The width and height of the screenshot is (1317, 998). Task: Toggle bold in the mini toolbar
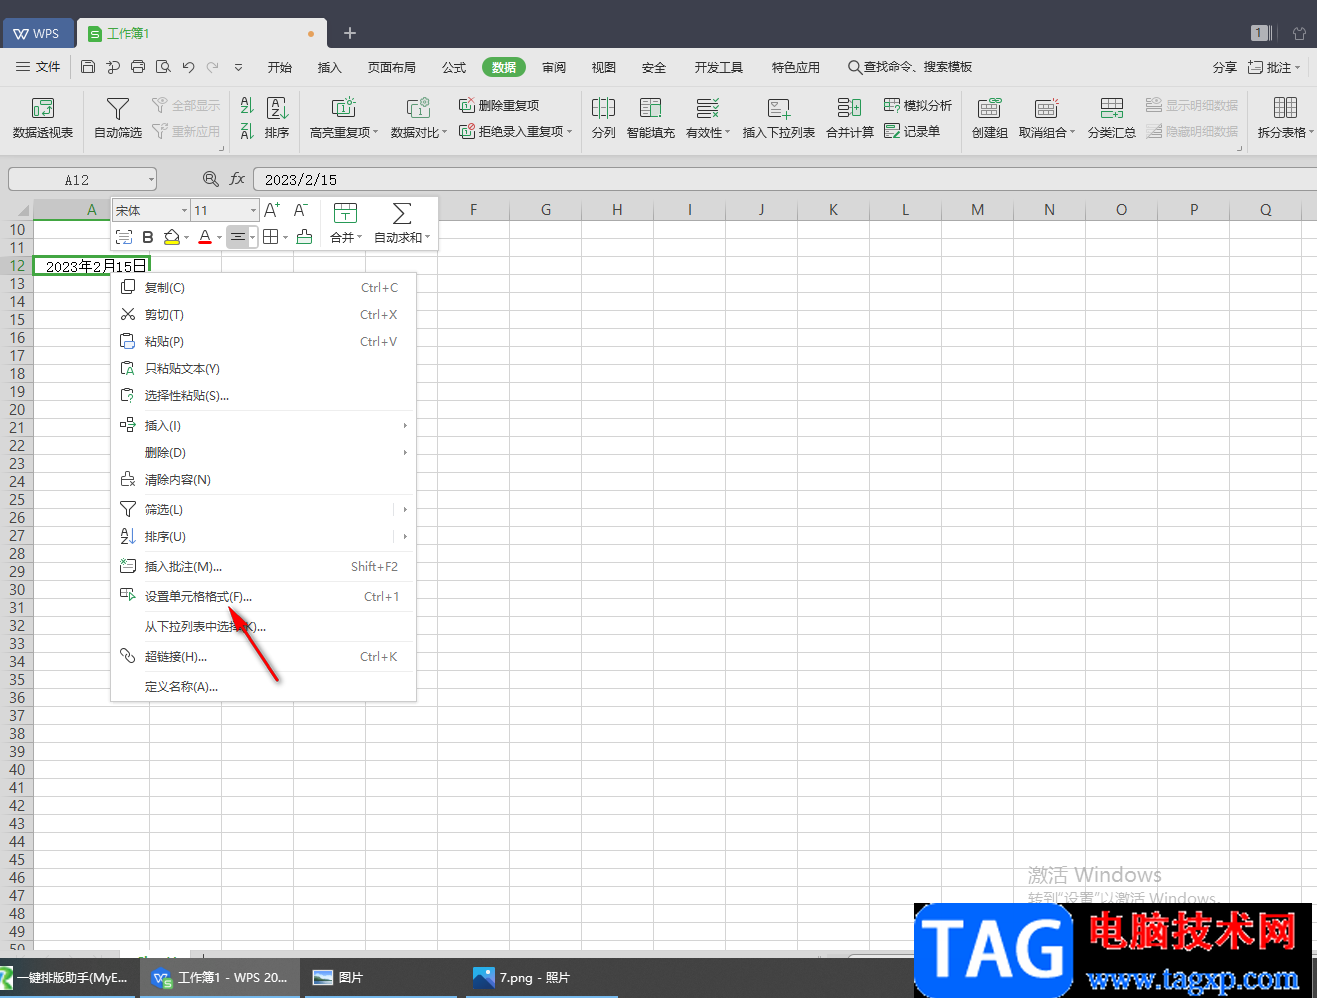click(x=148, y=237)
